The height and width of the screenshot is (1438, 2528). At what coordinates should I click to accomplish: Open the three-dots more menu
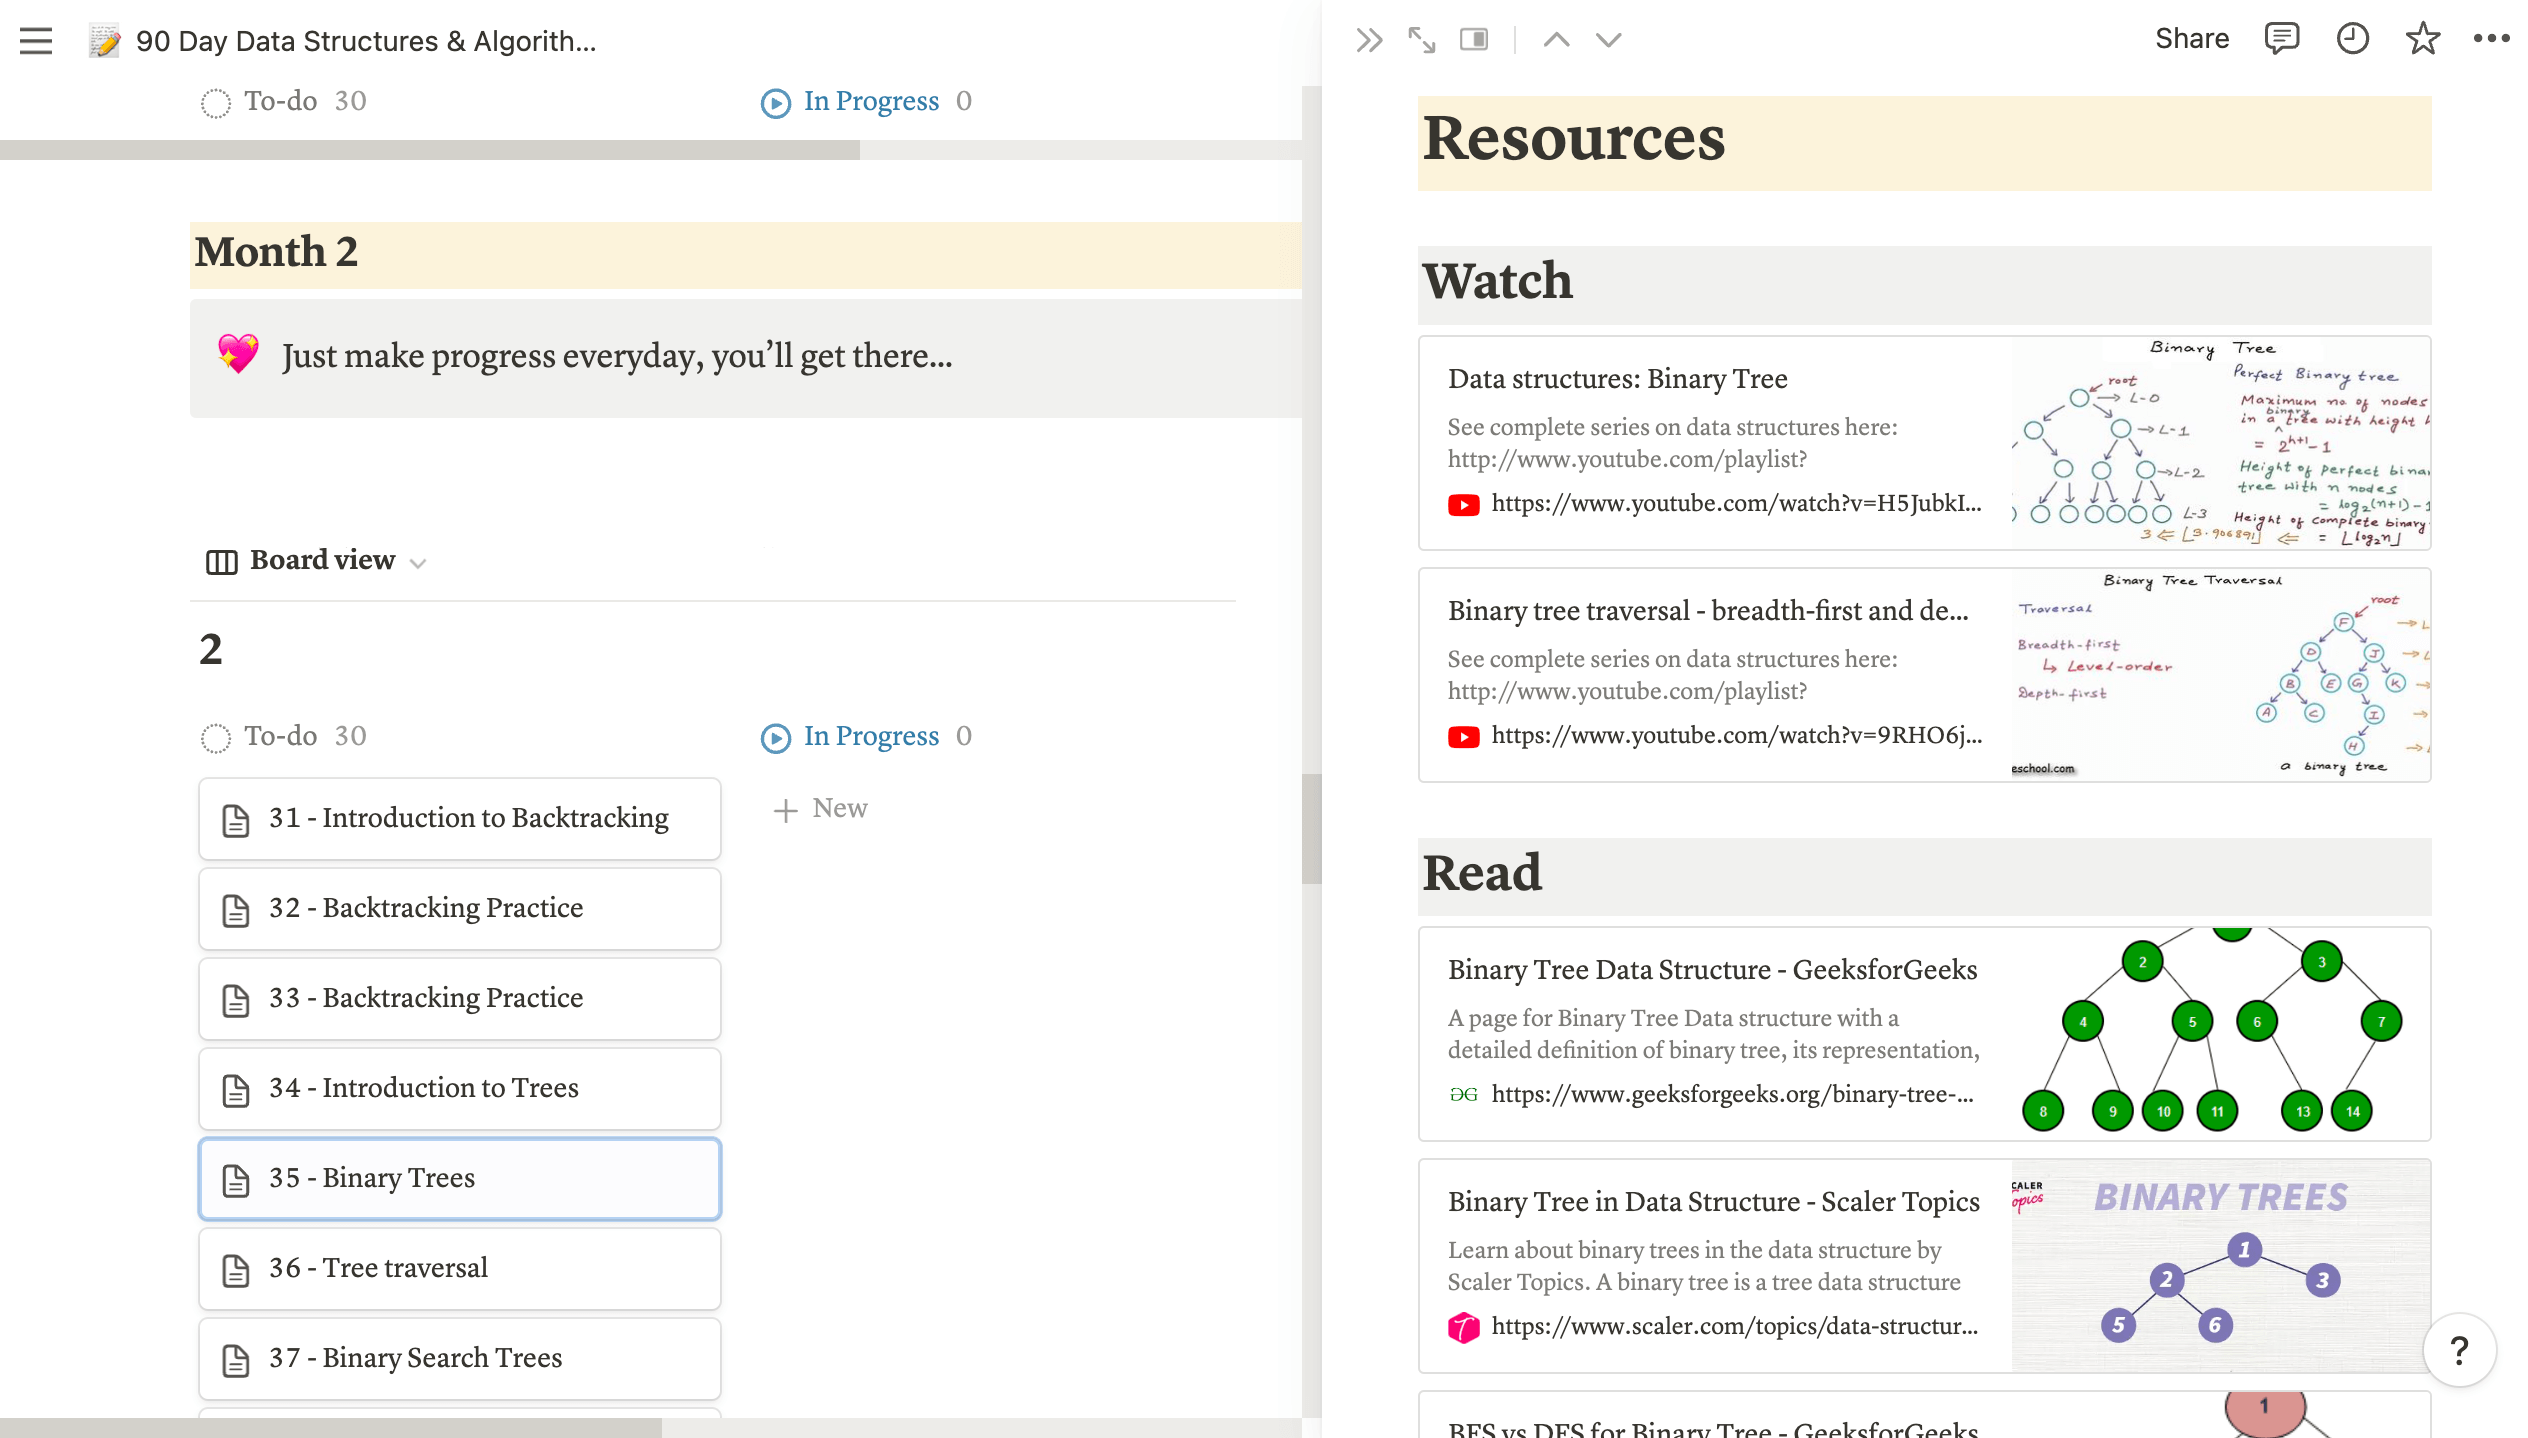(x=2491, y=39)
